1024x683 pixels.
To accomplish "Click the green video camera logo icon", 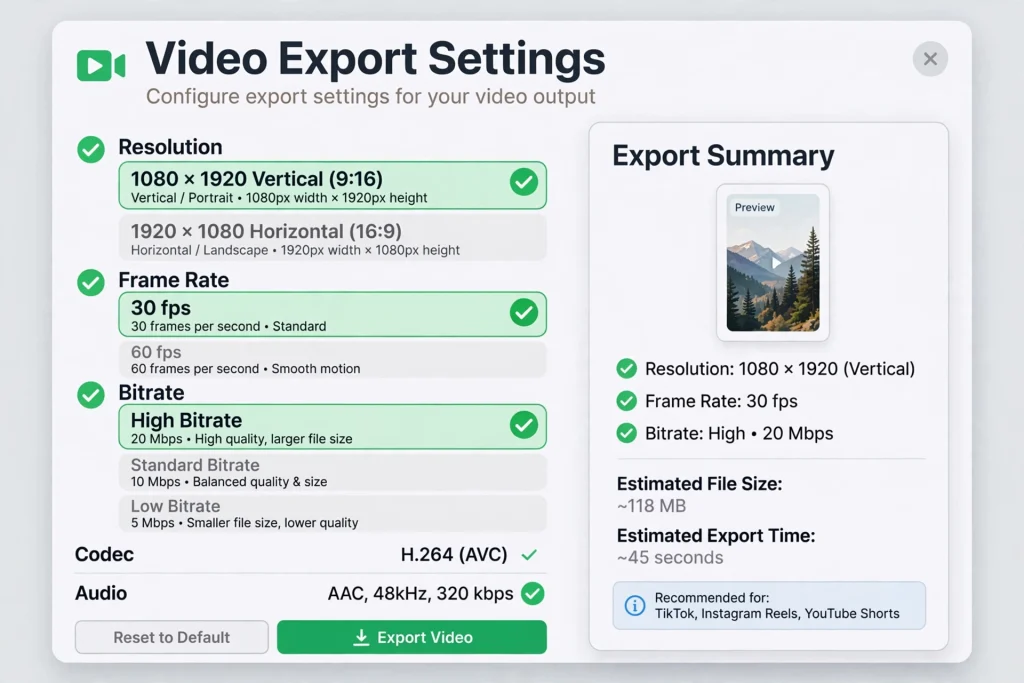I will point(101,65).
